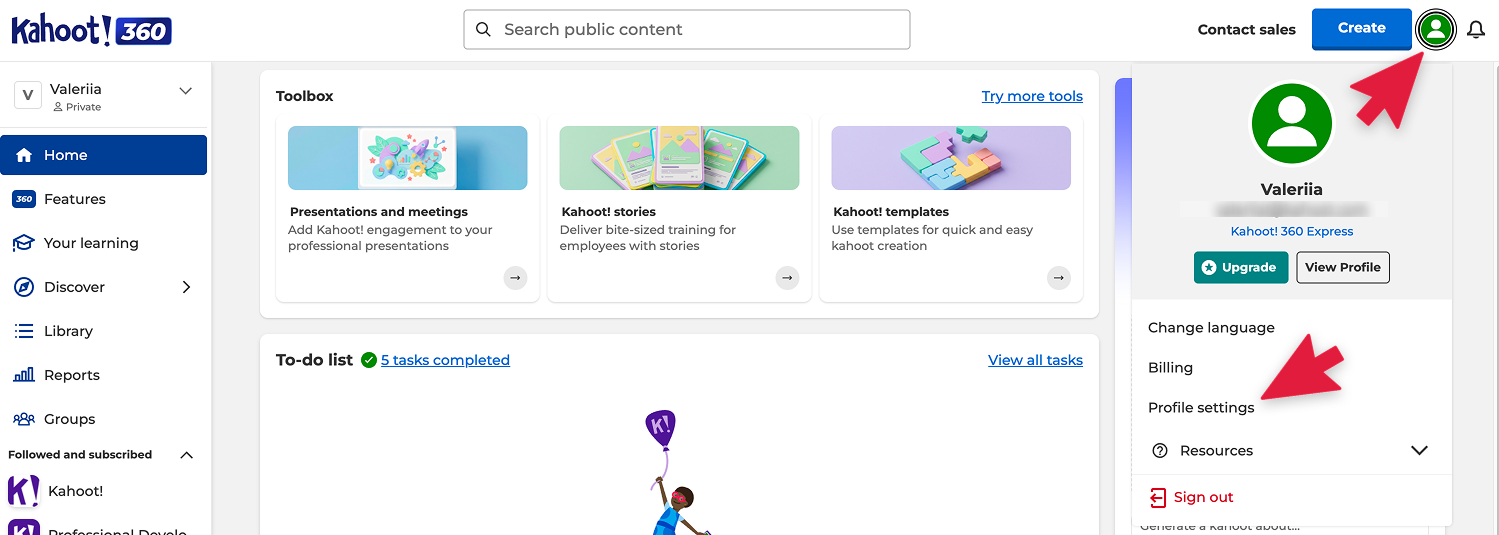Click the Upgrade button
Screen dimensions: 1499x535
[x=1241, y=267]
